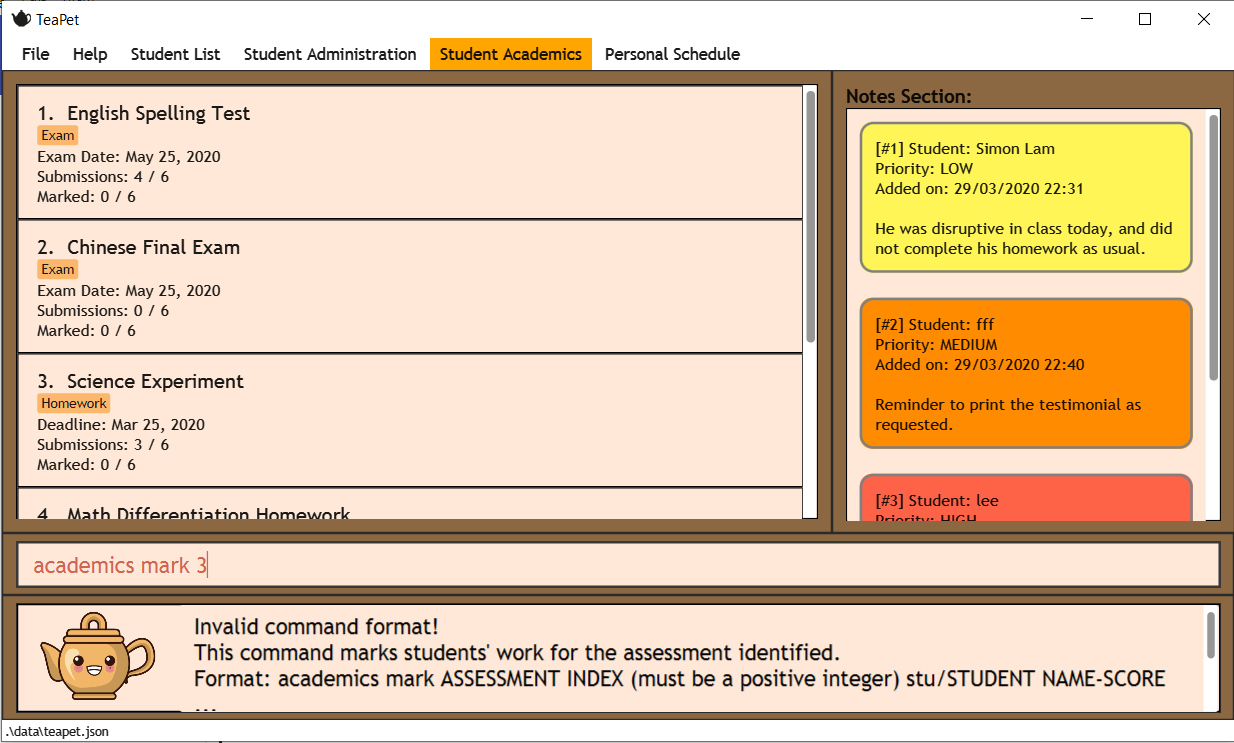Click the red lee student note card
1234x743 pixels.
pyautogui.click(x=1026, y=498)
